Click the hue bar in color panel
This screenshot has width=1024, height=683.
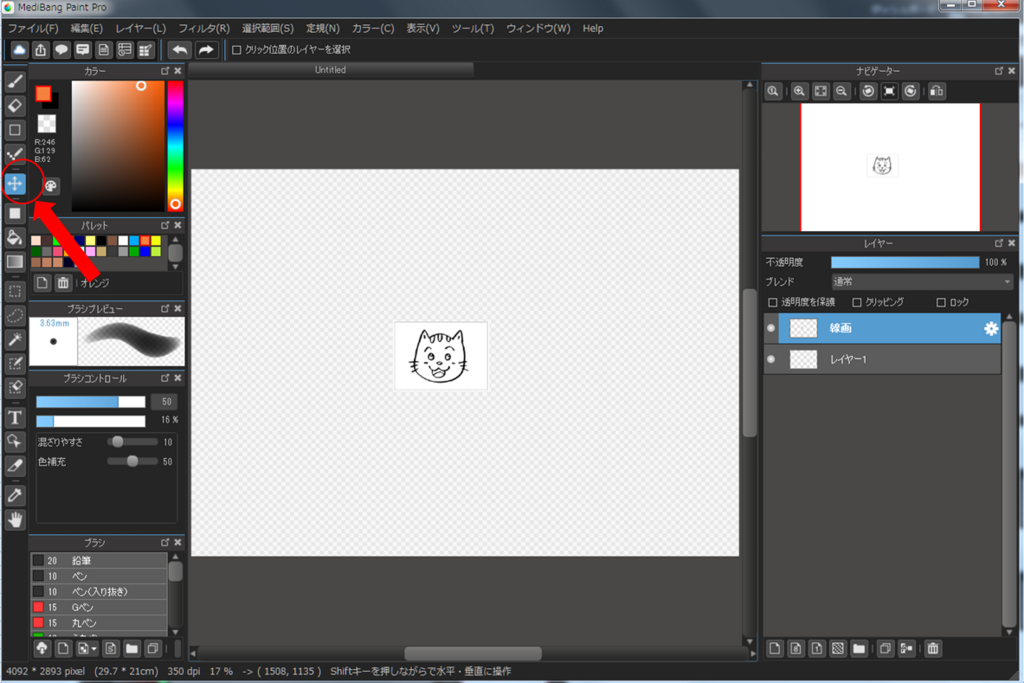(x=175, y=146)
